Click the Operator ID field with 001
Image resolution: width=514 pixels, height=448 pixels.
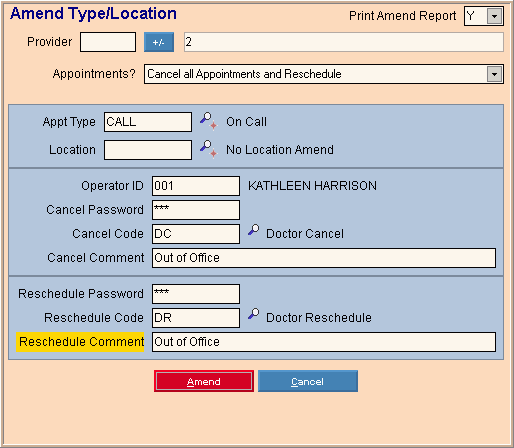pos(196,186)
